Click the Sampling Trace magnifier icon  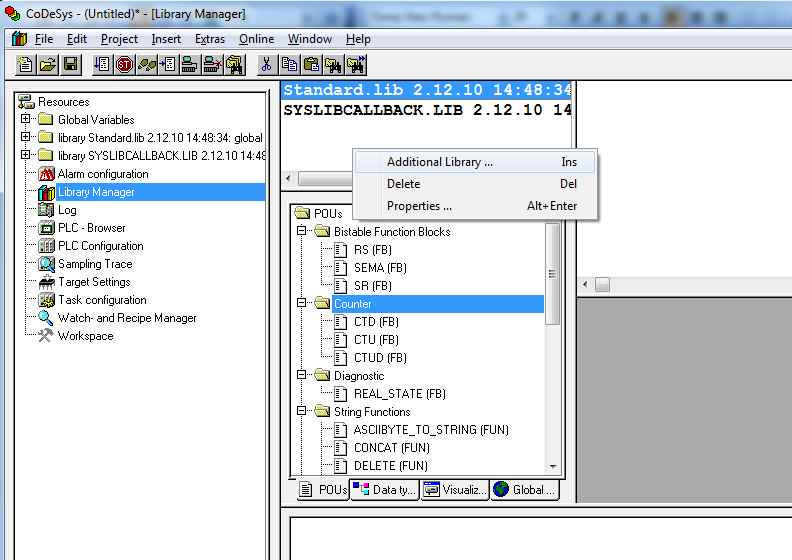[x=46, y=264]
